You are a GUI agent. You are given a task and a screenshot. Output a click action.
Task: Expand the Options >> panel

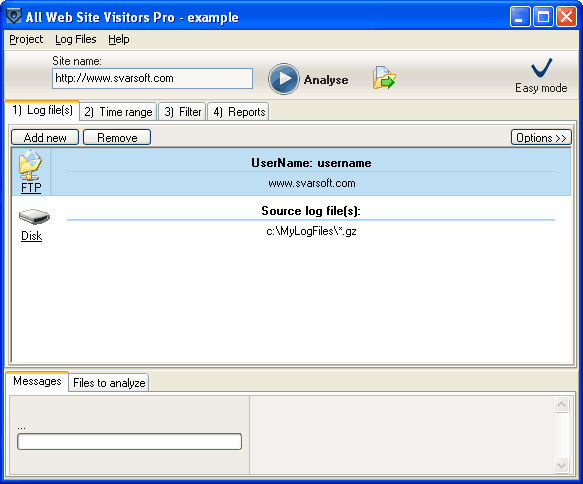541,138
